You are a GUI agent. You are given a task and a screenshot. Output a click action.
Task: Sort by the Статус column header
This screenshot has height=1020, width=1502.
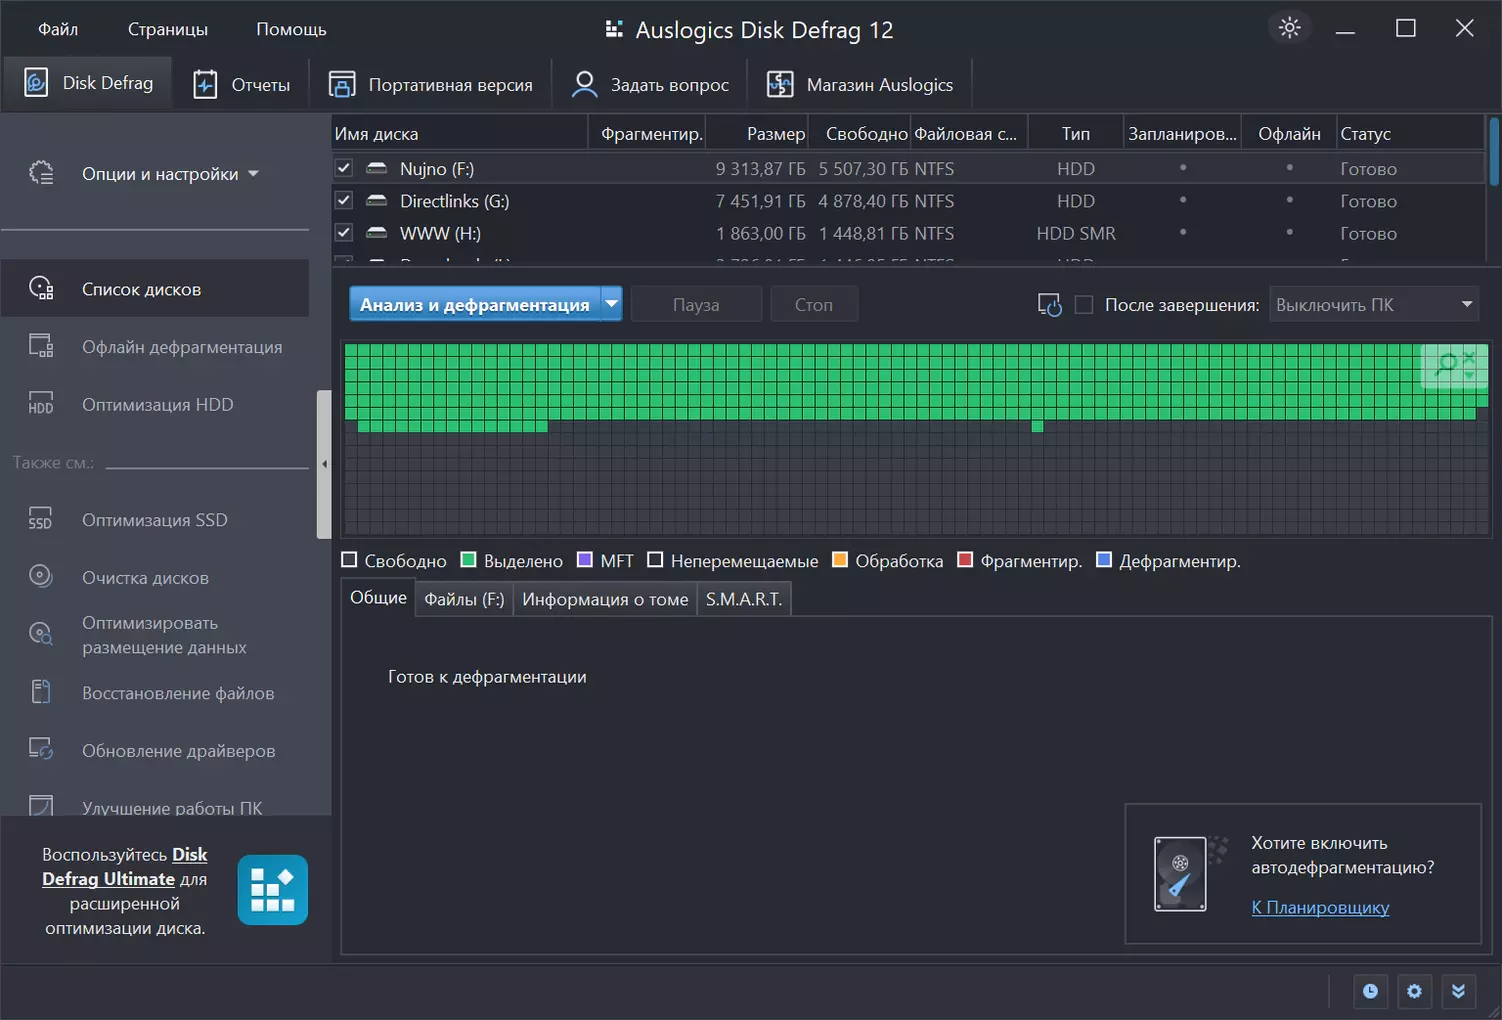pos(1410,134)
